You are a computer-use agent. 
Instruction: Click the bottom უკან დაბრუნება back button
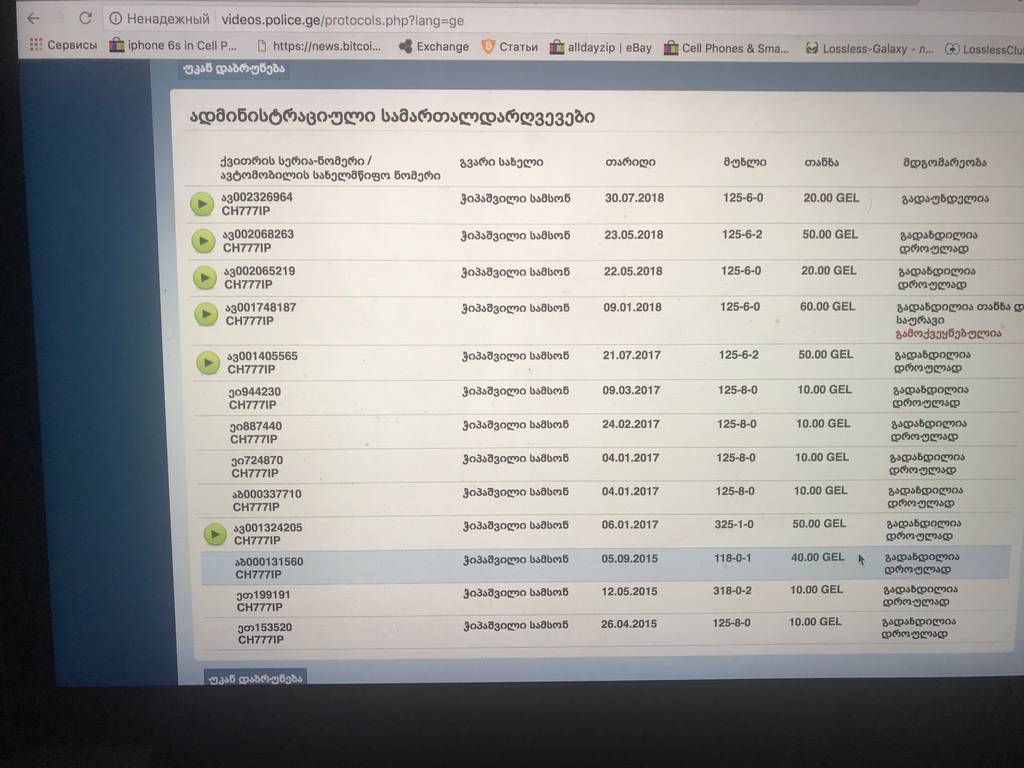pos(255,678)
